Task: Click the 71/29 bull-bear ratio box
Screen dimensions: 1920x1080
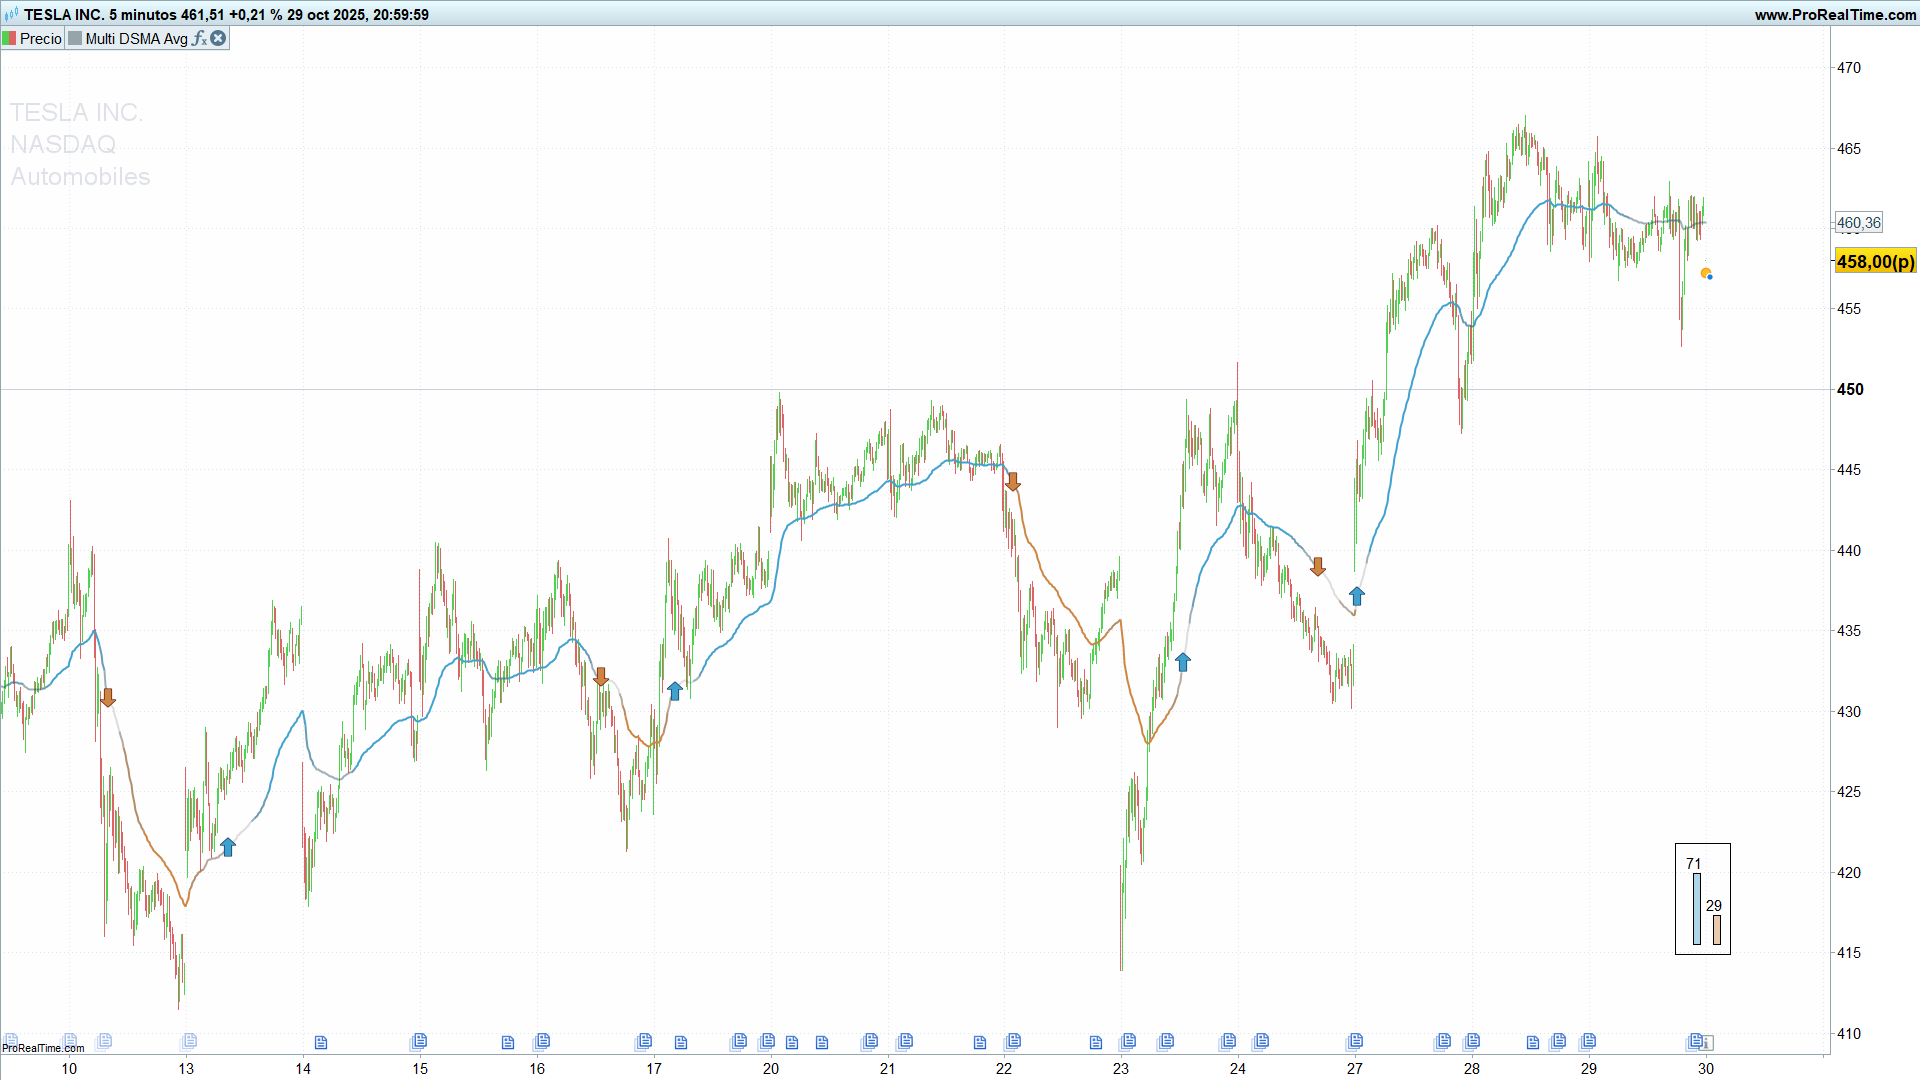Action: 1702,898
